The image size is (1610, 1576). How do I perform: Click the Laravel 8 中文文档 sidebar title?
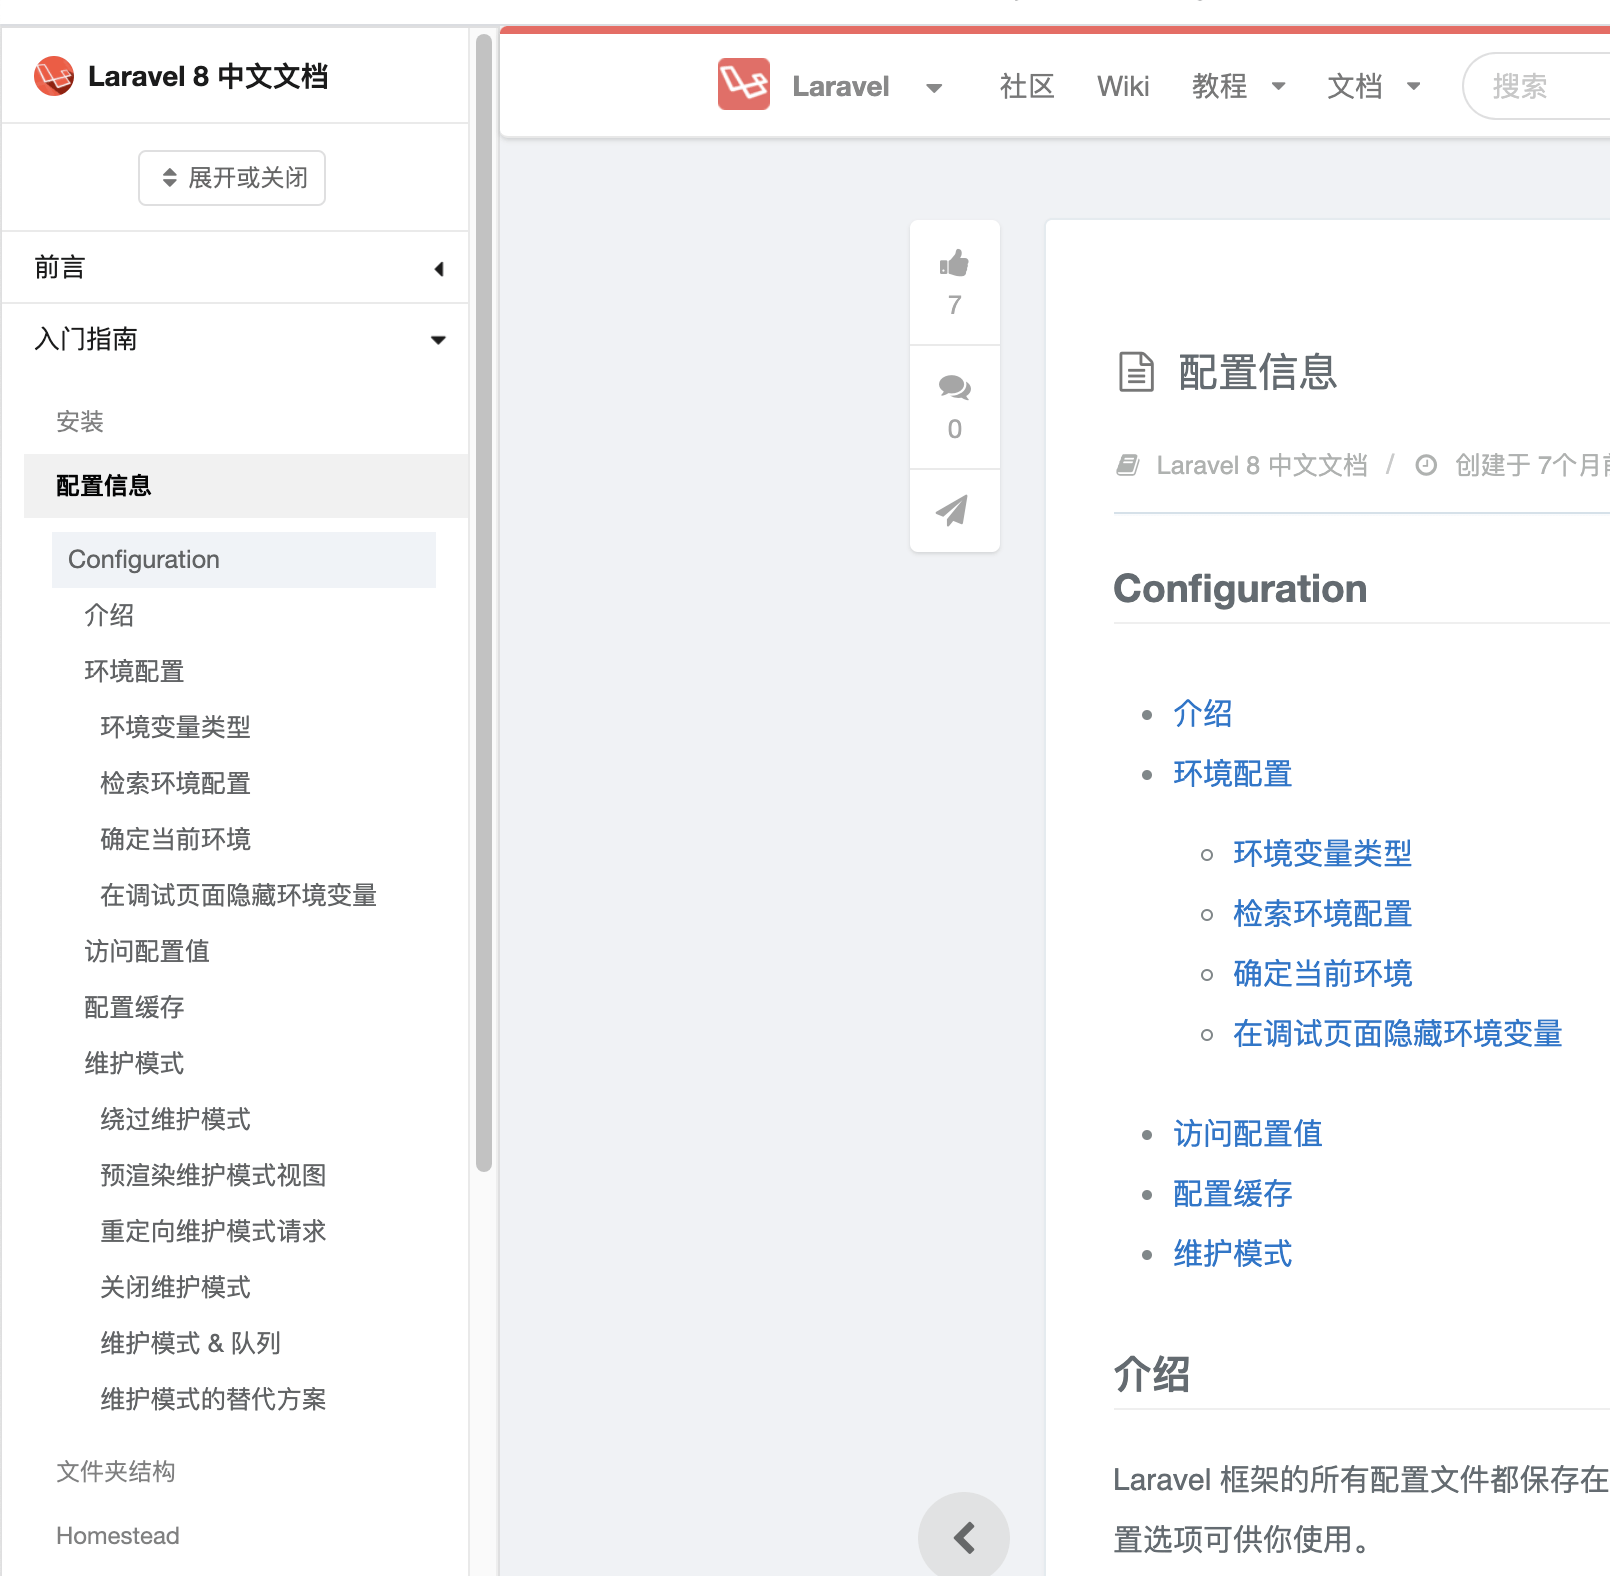point(208,76)
